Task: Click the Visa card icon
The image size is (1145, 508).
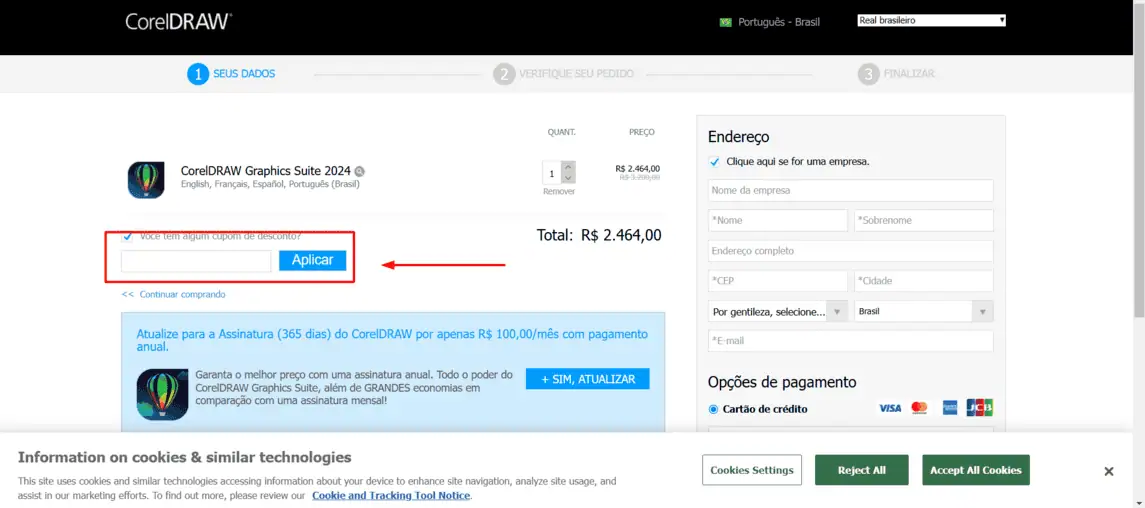Action: pos(889,408)
